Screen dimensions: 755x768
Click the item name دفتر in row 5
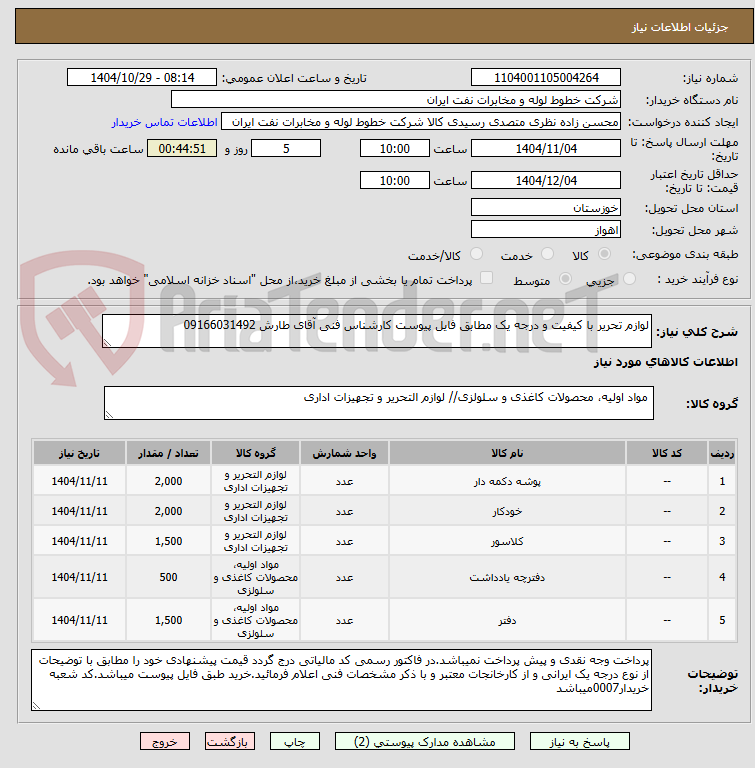pos(507,621)
